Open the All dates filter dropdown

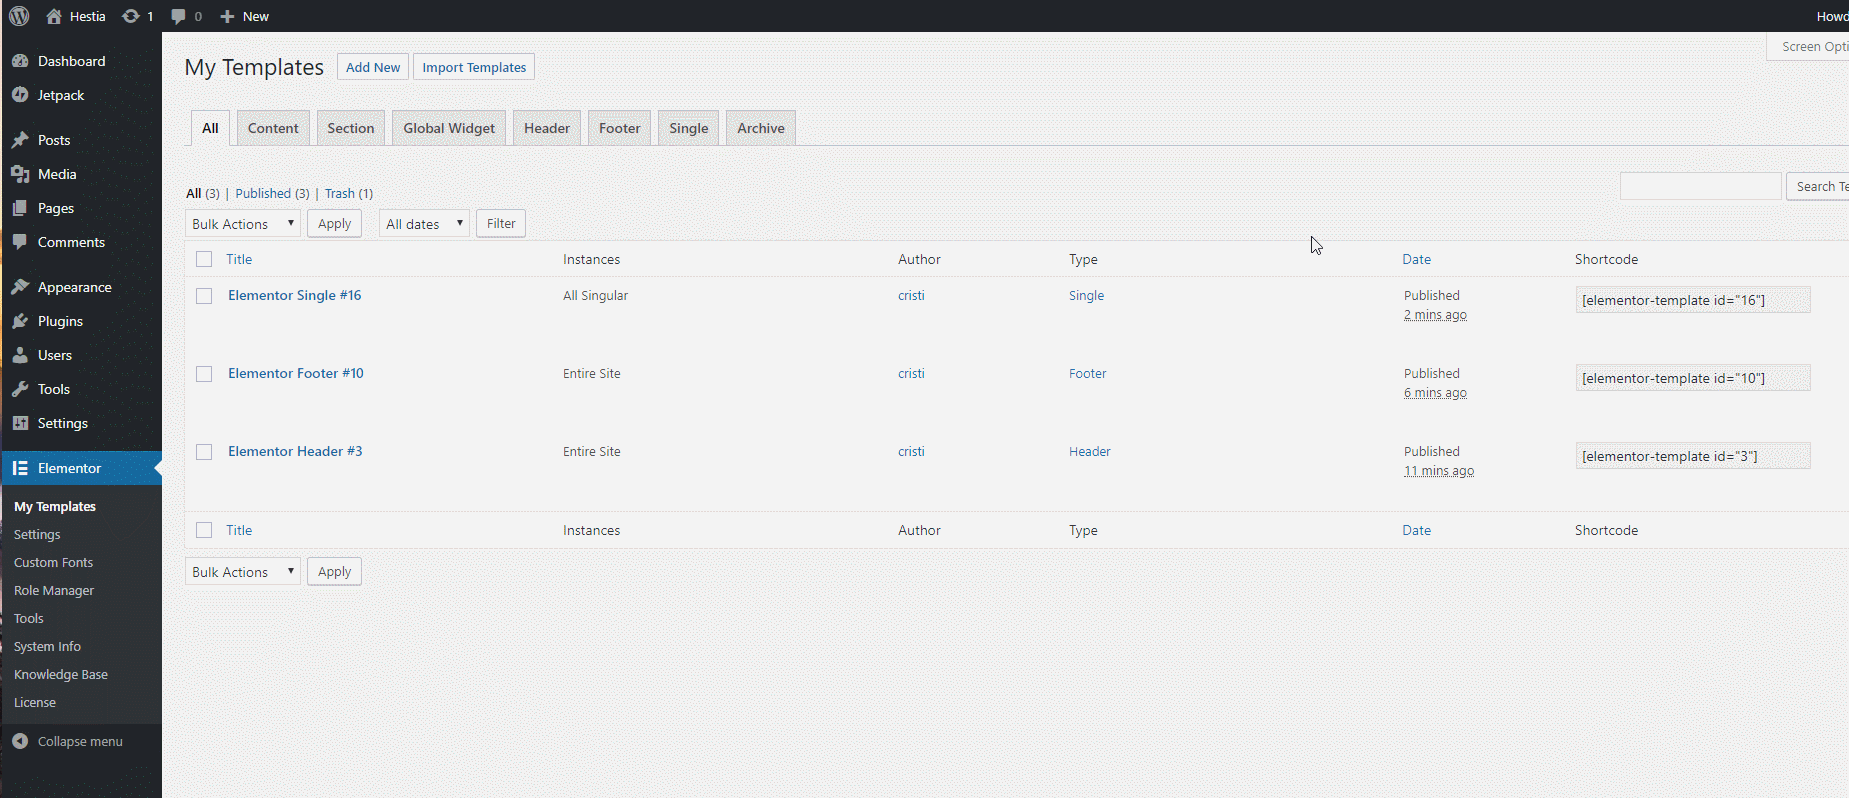pos(425,224)
